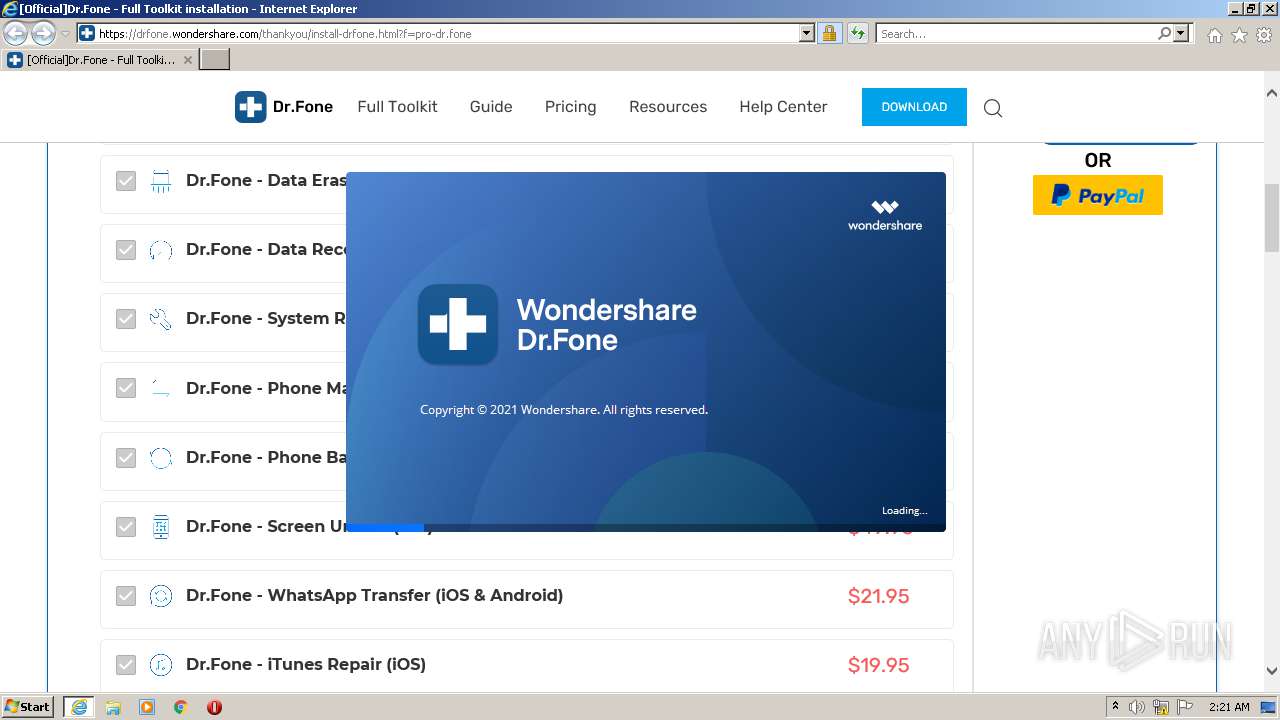The image size is (1280, 720).
Task: Show hidden tray icons arrow
Action: click(1115, 707)
